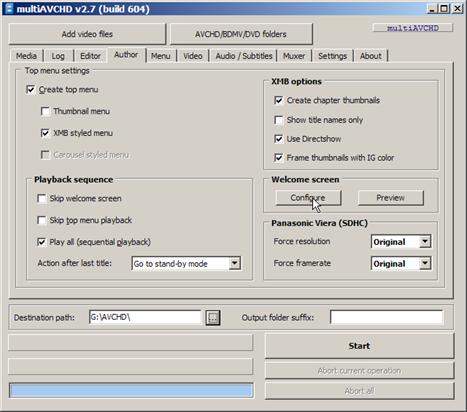Click the Start button
Image resolution: width=467 pixels, height=412 pixels.
[359, 346]
